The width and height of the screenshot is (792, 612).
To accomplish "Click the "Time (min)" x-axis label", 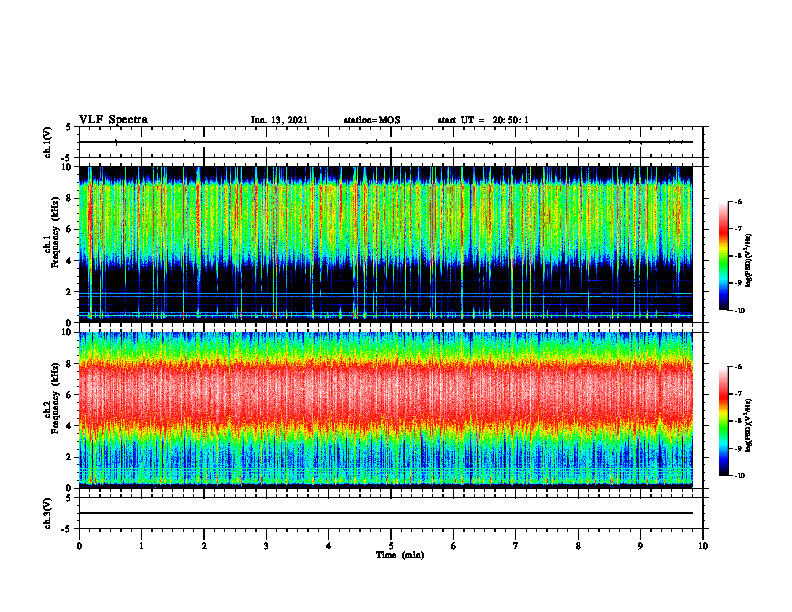I will point(400,555).
